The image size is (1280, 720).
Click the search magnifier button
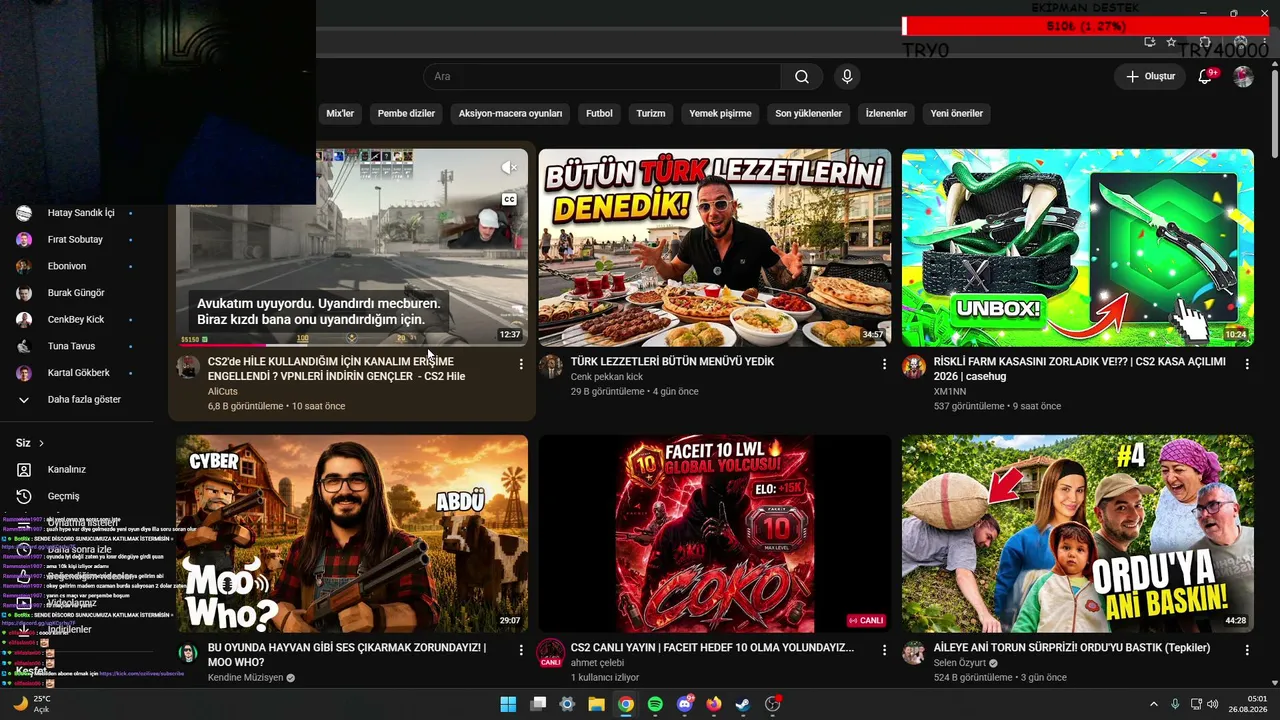[x=802, y=77]
